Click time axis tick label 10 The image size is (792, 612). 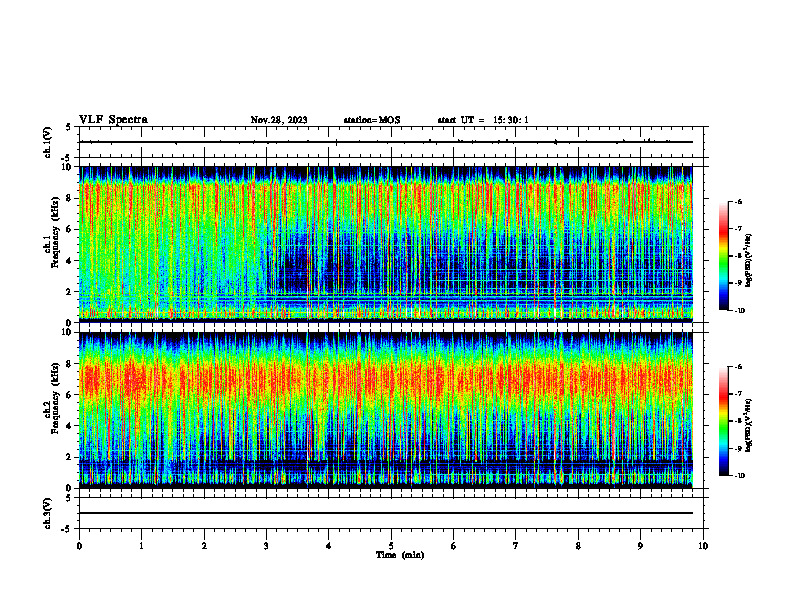703,546
